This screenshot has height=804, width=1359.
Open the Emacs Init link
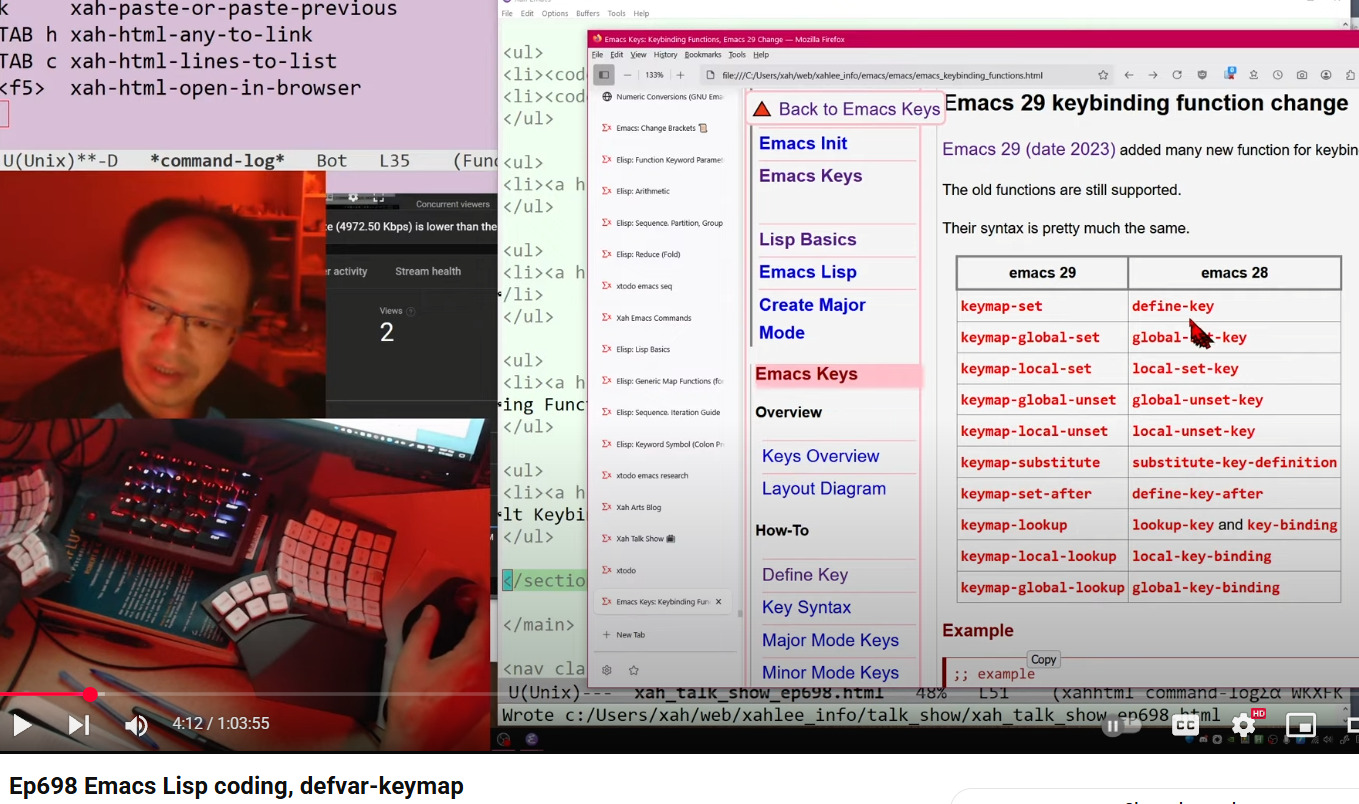(x=803, y=143)
